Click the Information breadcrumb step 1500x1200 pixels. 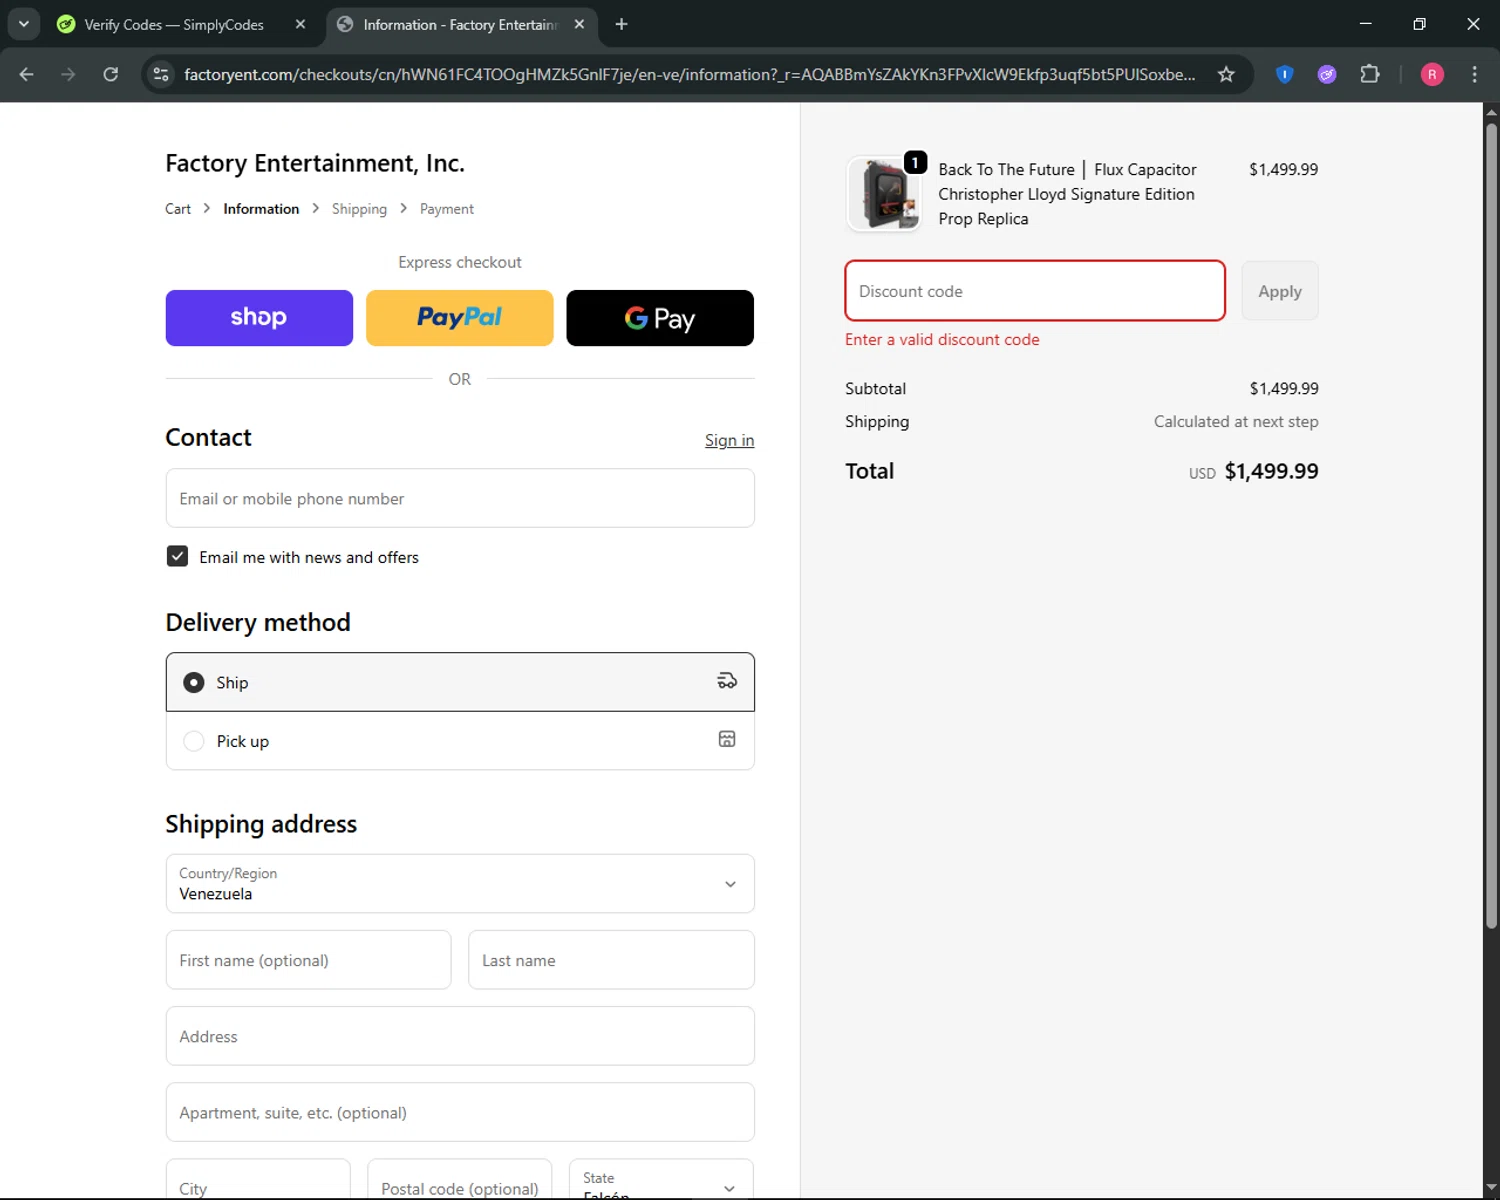pyautogui.click(x=261, y=209)
